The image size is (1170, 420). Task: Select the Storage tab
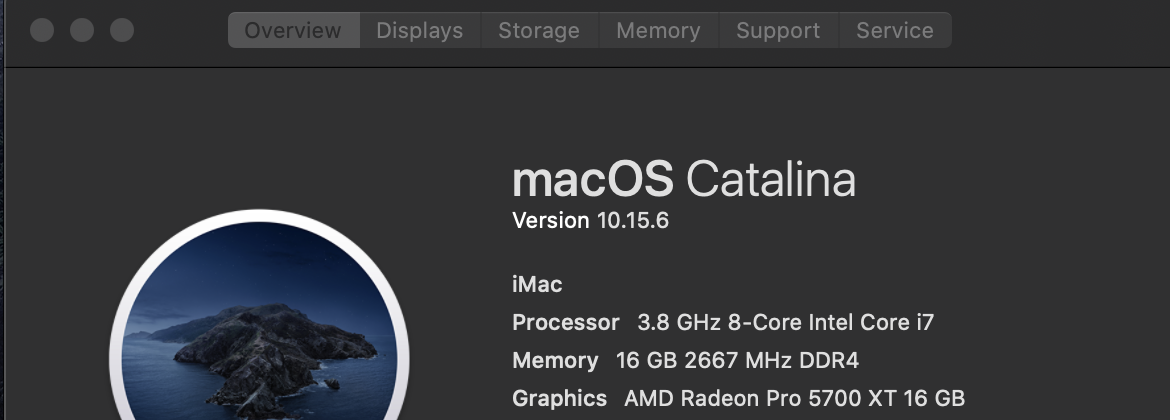[539, 30]
